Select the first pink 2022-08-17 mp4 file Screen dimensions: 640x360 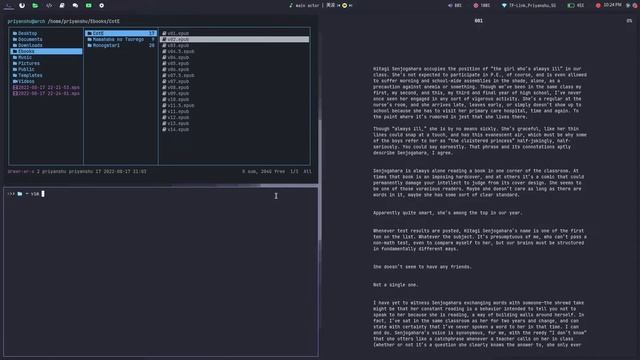tap(46, 87)
